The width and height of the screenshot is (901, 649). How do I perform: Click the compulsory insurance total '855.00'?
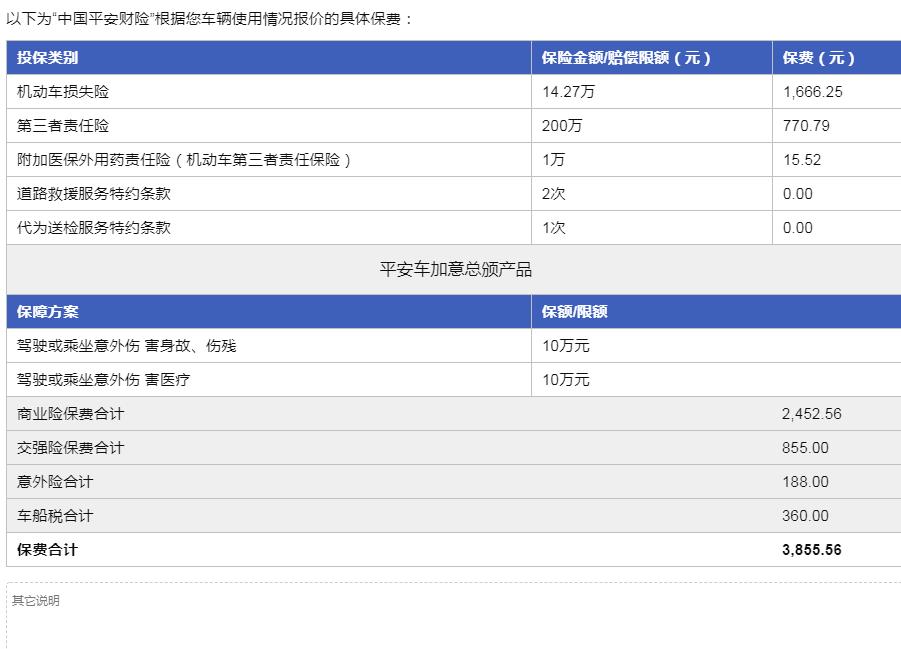805,447
